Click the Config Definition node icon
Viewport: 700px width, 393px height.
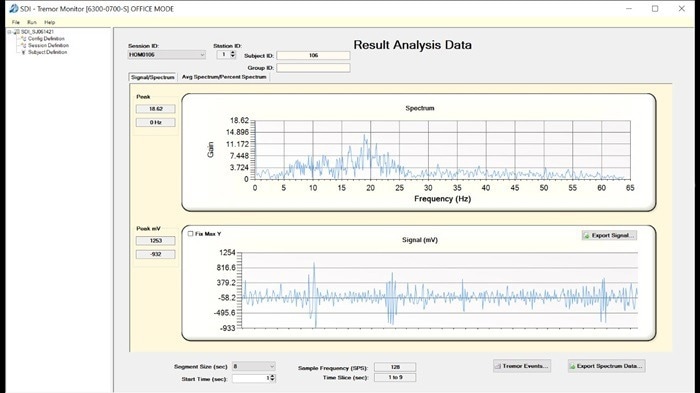[24, 39]
